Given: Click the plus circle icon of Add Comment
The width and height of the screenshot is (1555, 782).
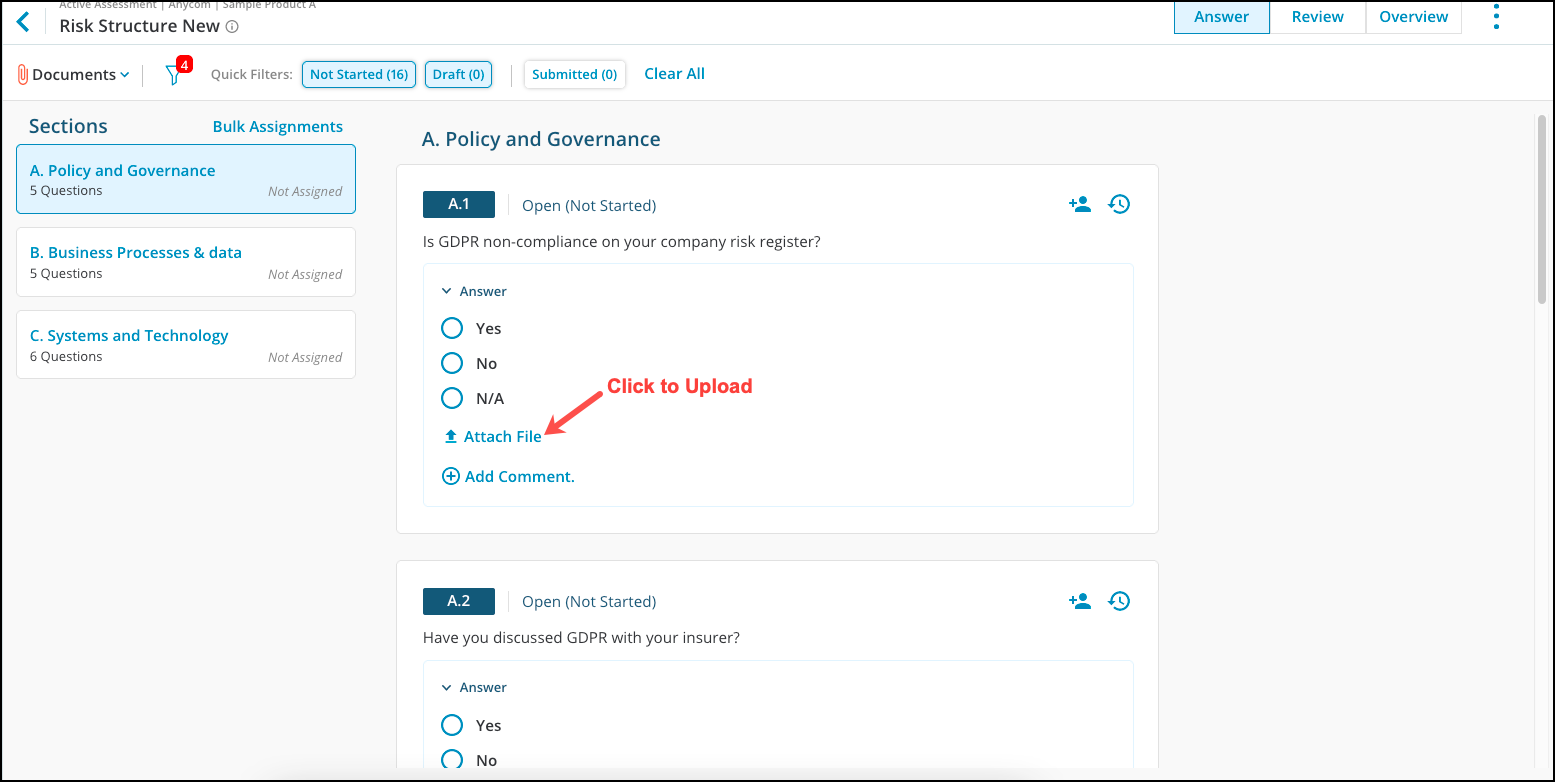Looking at the screenshot, I should click(451, 476).
